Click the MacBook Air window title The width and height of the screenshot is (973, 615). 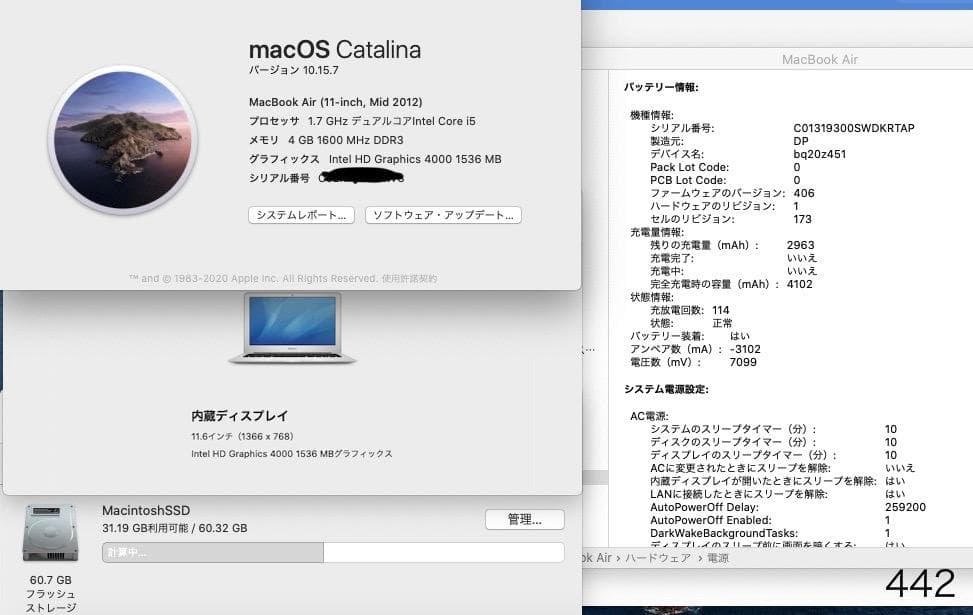(820, 60)
